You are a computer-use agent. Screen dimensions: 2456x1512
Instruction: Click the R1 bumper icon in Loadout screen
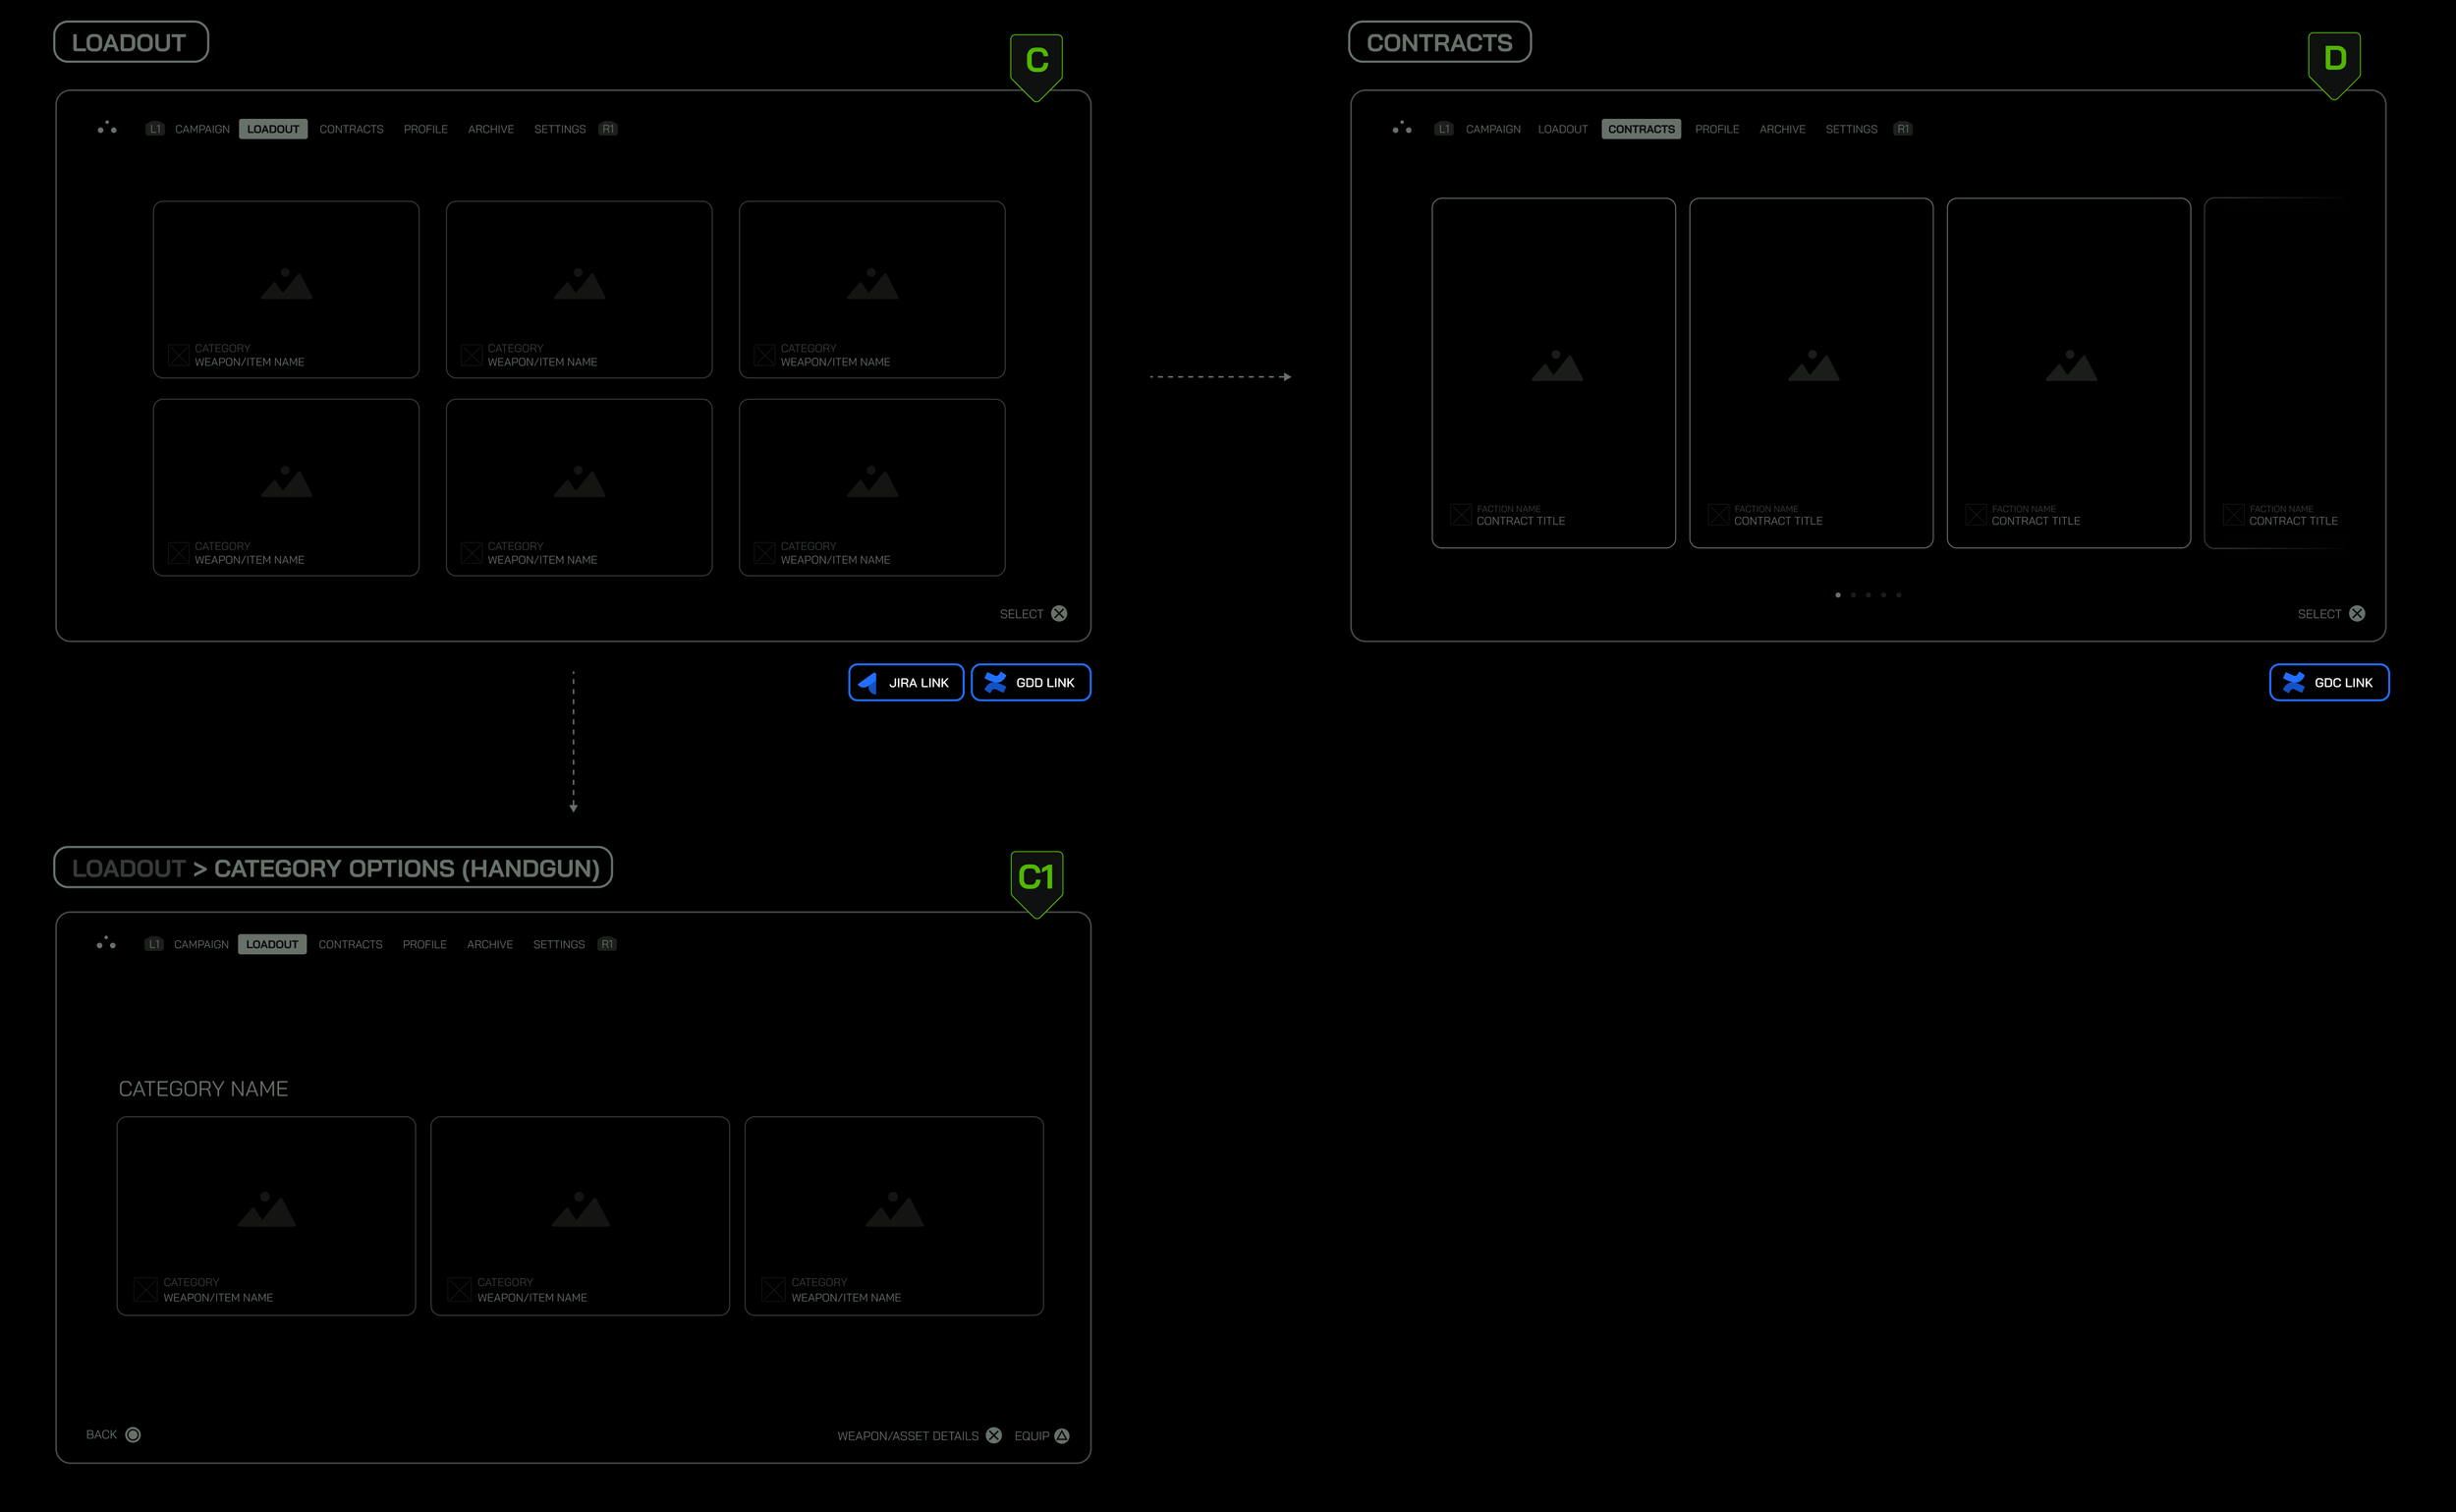(x=608, y=129)
